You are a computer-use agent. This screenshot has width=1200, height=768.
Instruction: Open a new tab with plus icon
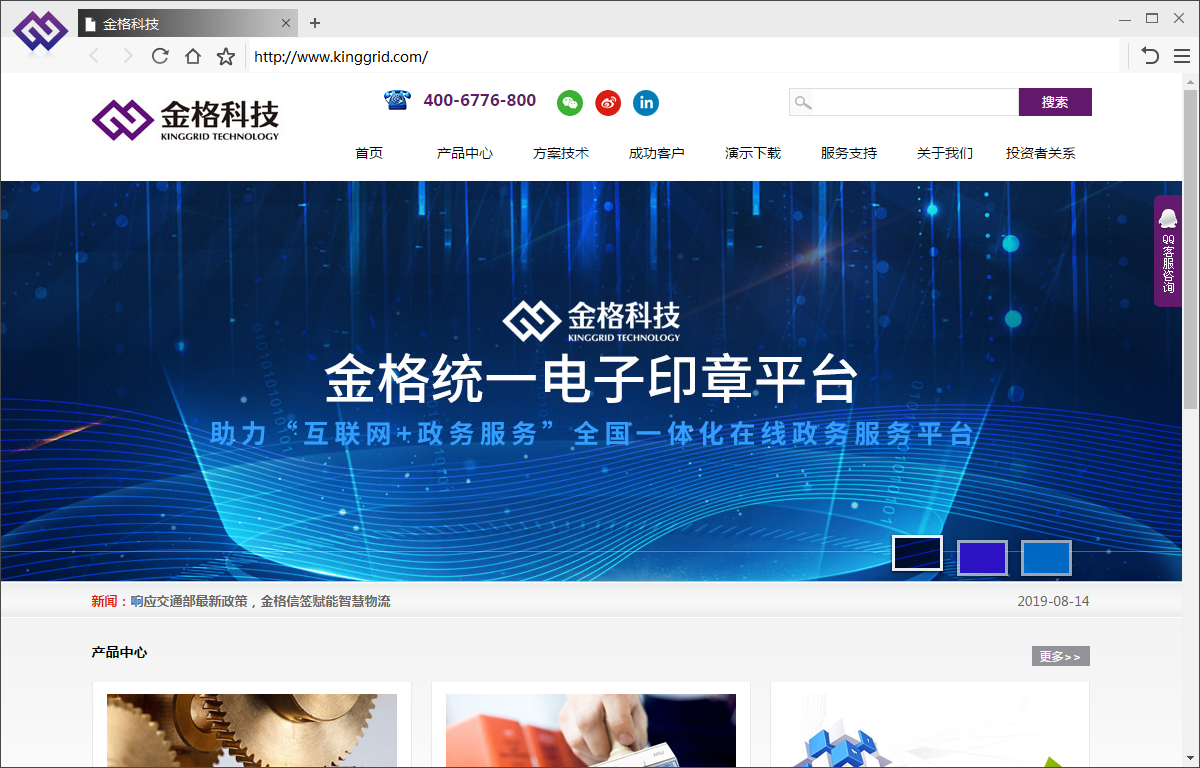(x=315, y=23)
